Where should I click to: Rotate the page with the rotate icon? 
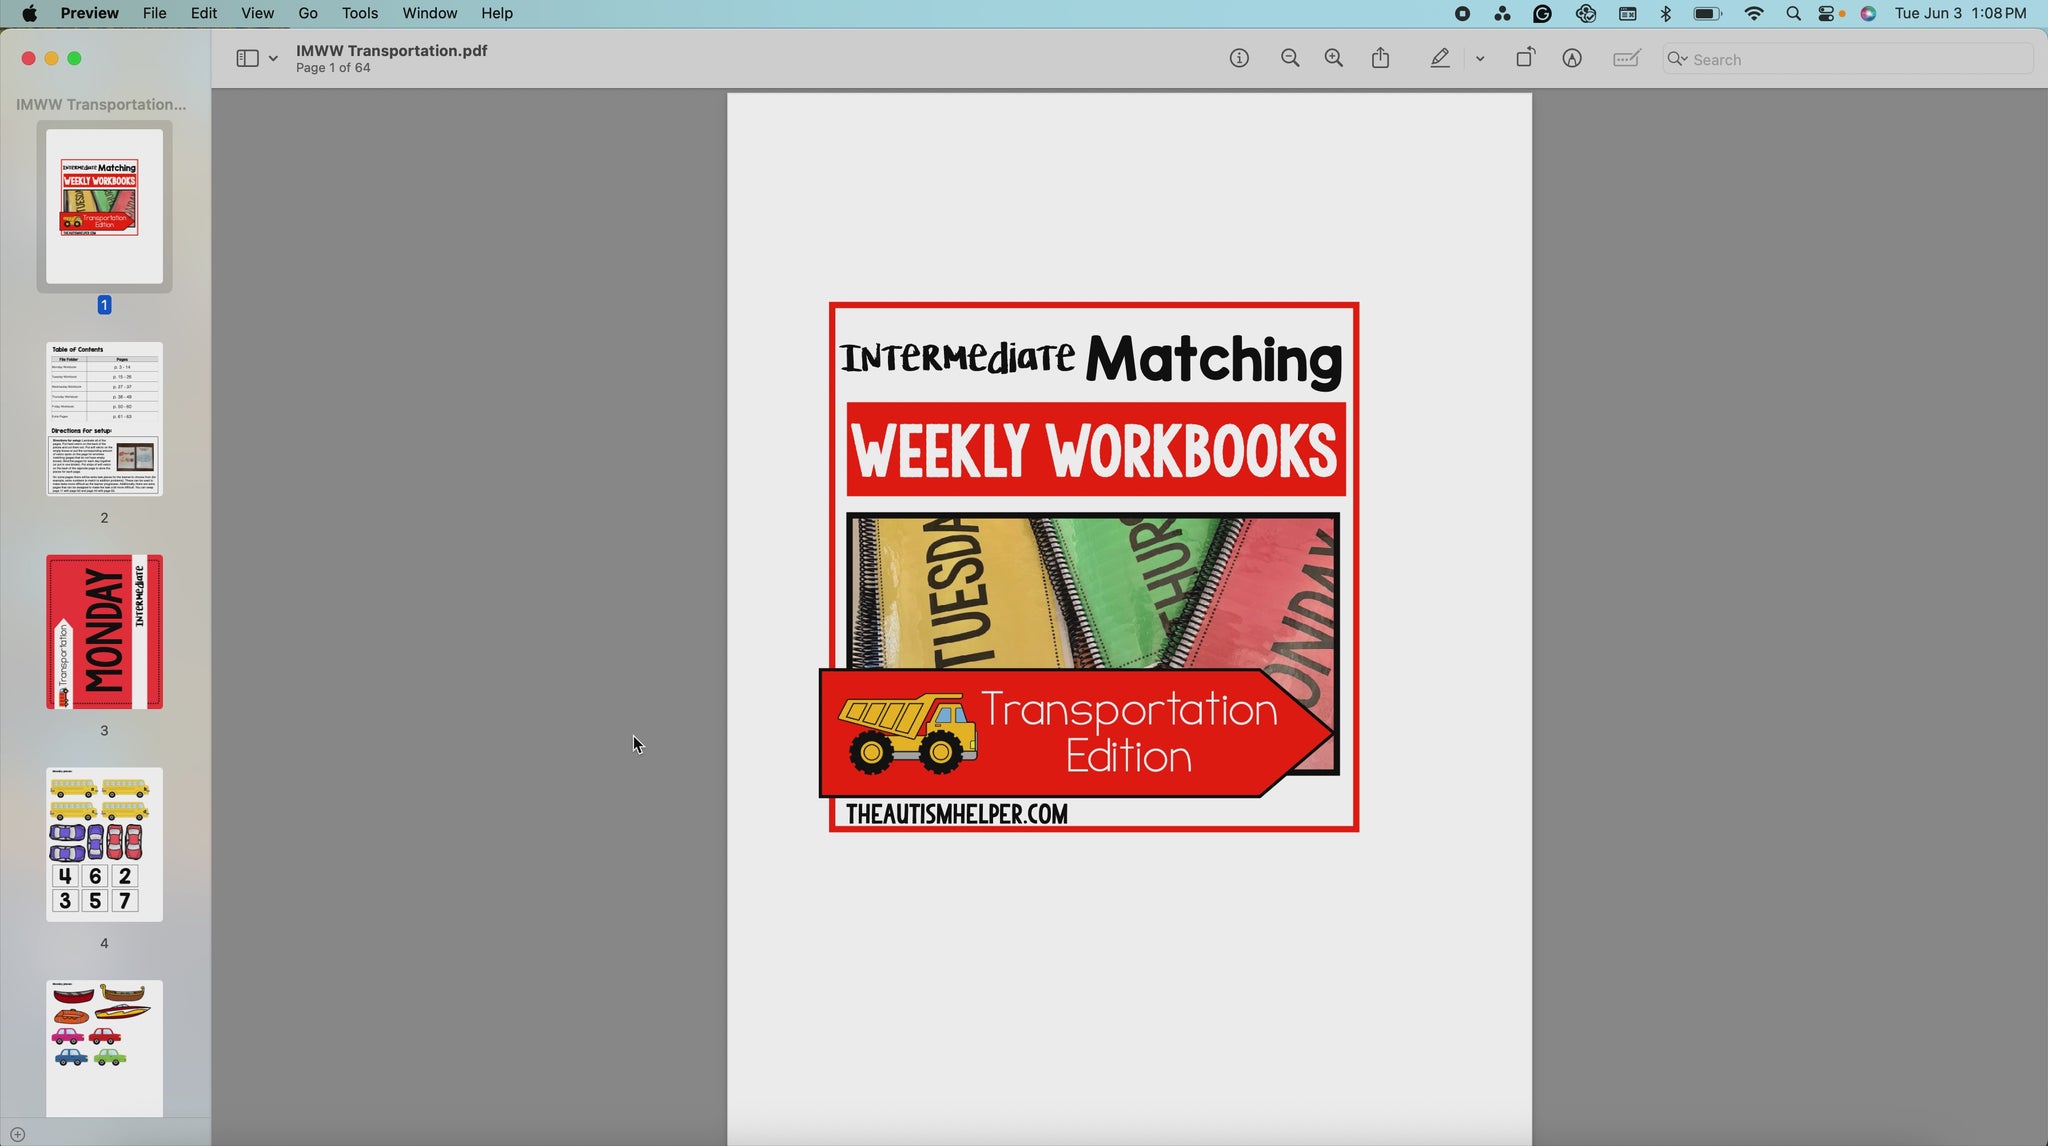1525,58
